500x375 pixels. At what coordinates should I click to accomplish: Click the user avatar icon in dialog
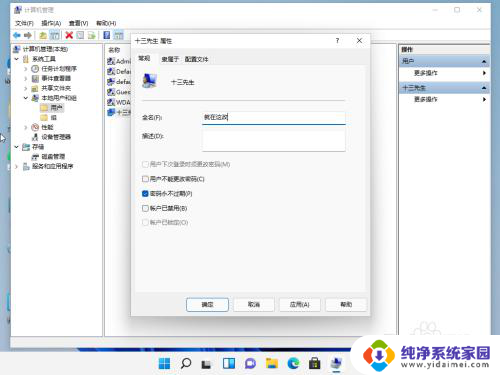tap(150, 81)
